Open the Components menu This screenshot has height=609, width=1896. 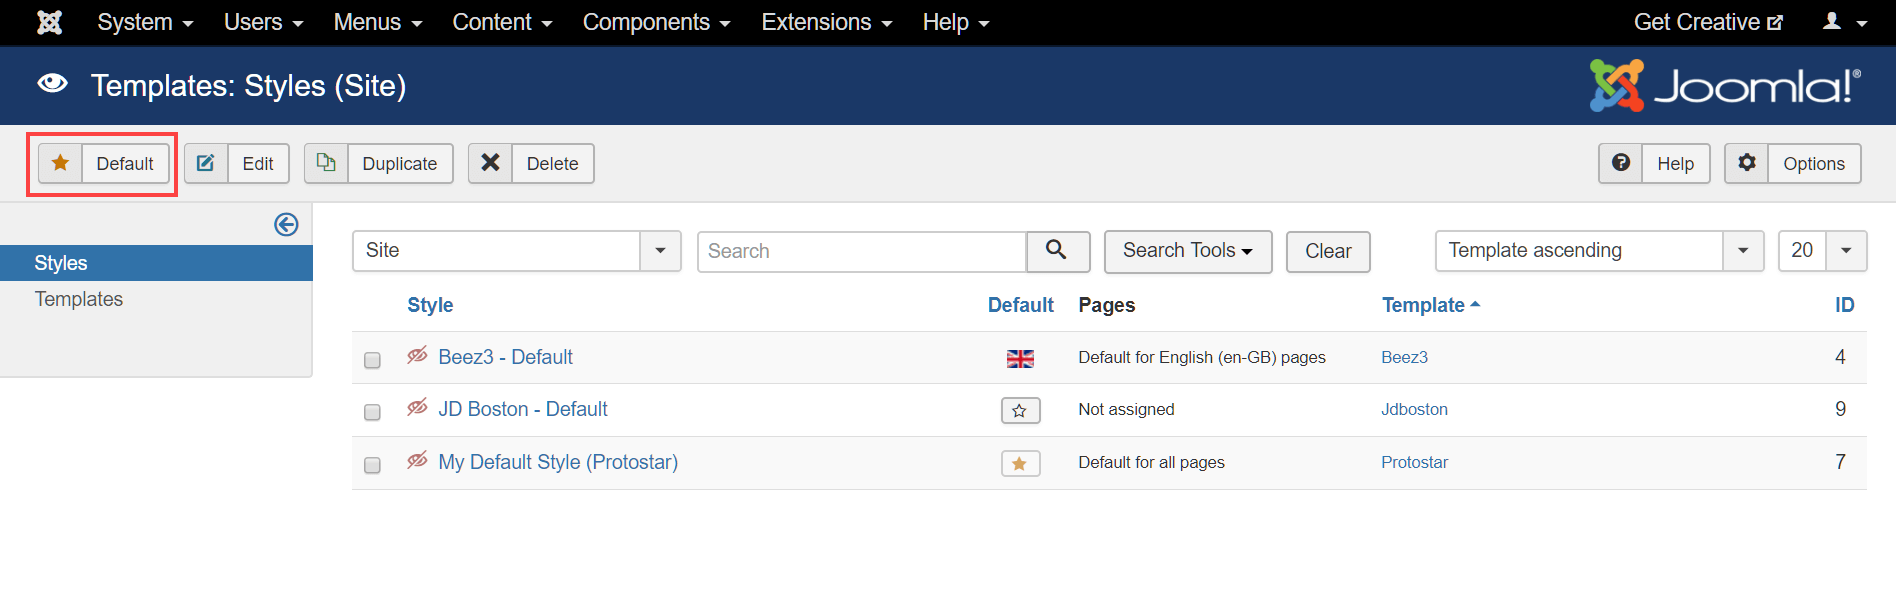(x=657, y=22)
